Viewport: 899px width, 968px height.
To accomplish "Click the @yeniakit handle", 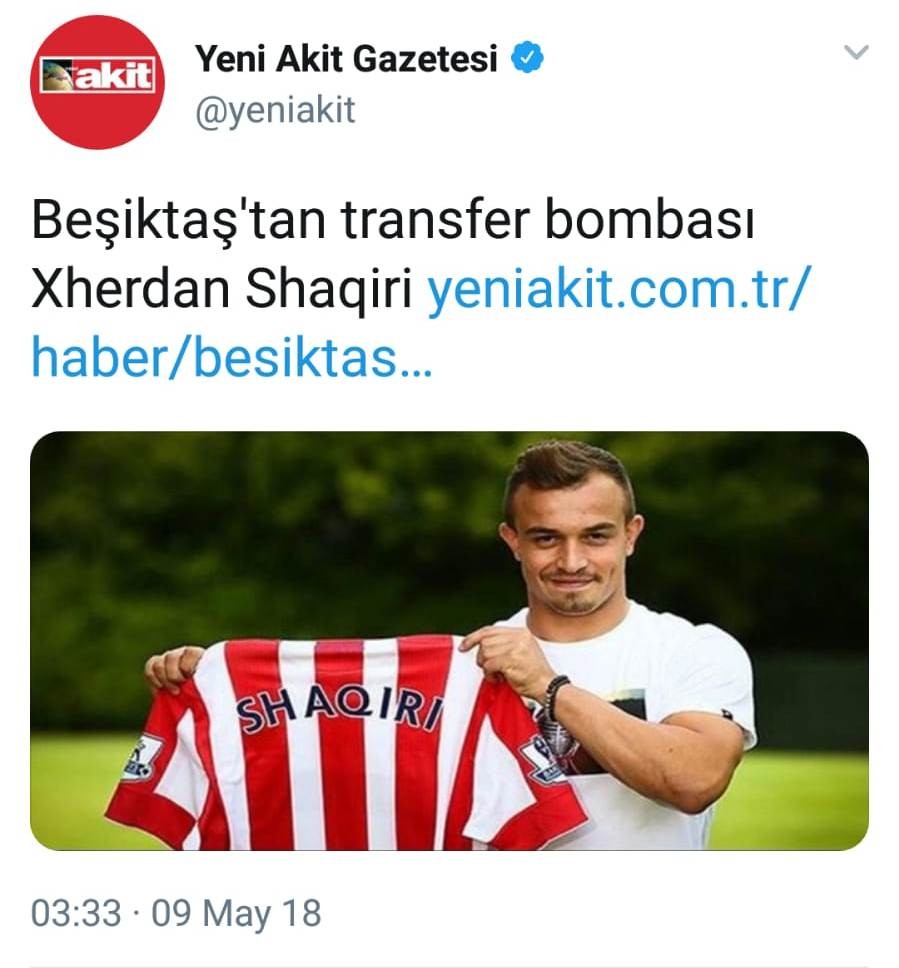I will pyautogui.click(x=275, y=111).
